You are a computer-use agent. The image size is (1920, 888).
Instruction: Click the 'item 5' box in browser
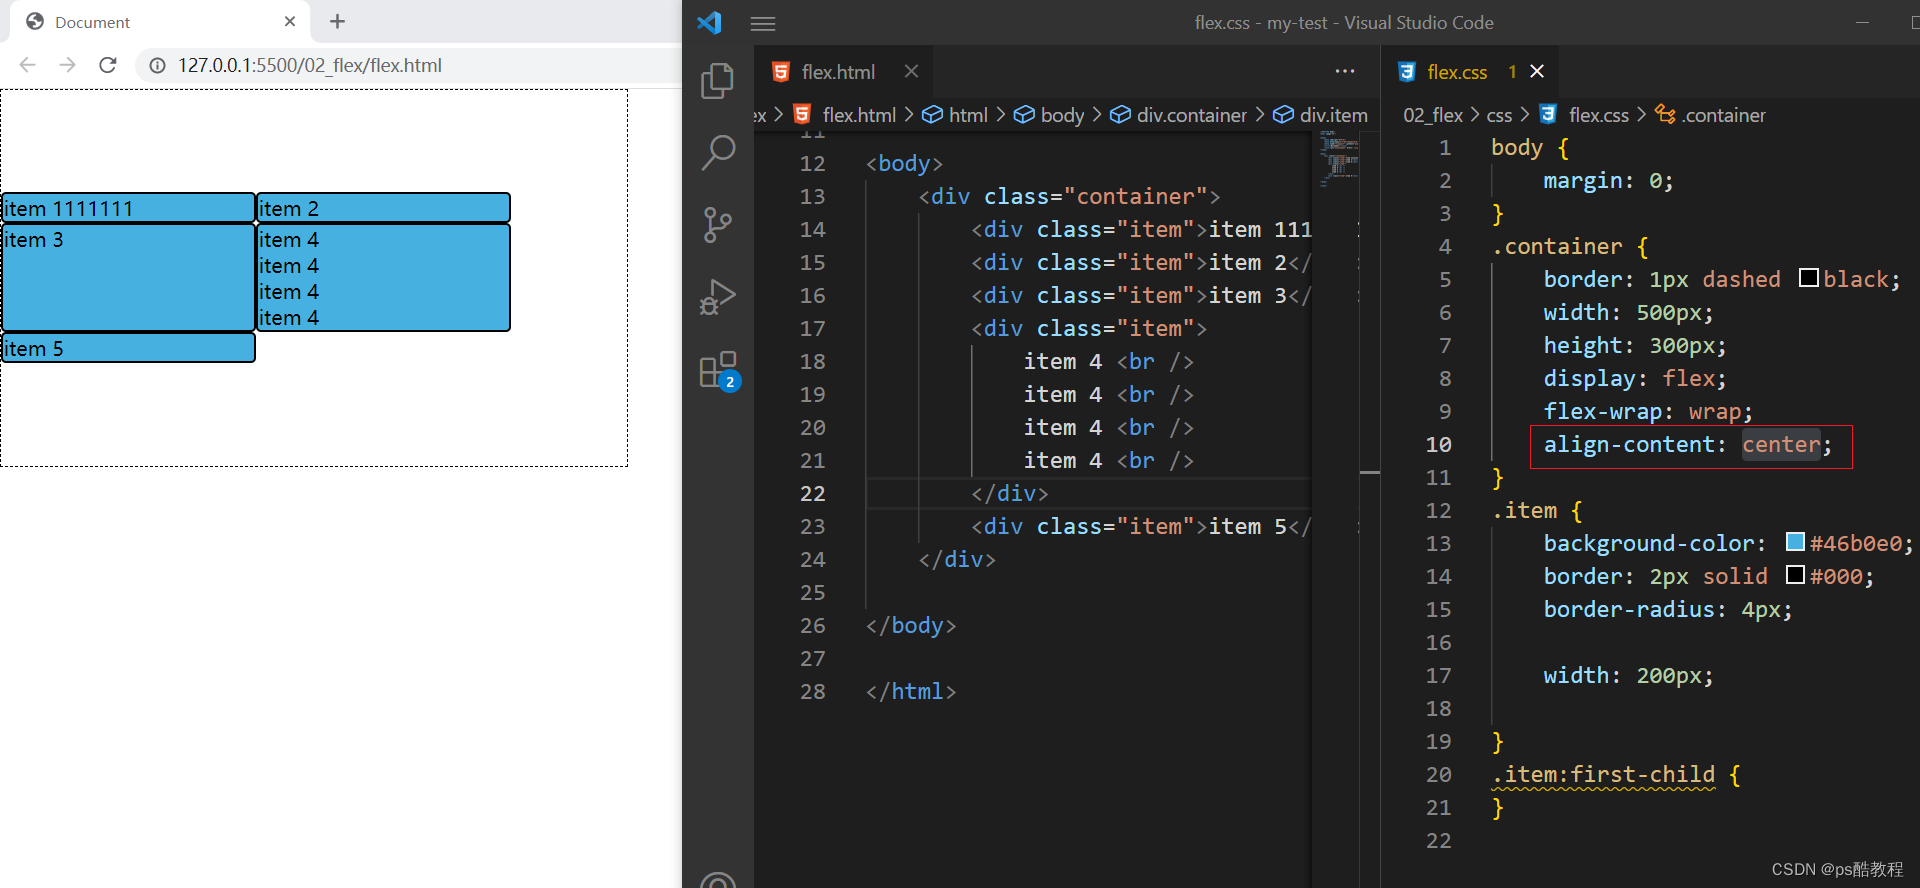(x=128, y=348)
